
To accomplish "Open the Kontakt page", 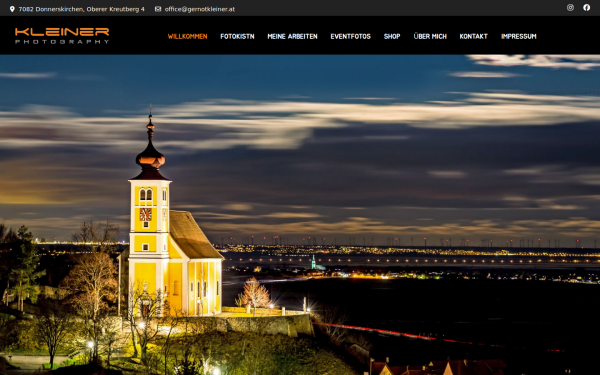I will (x=473, y=36).
